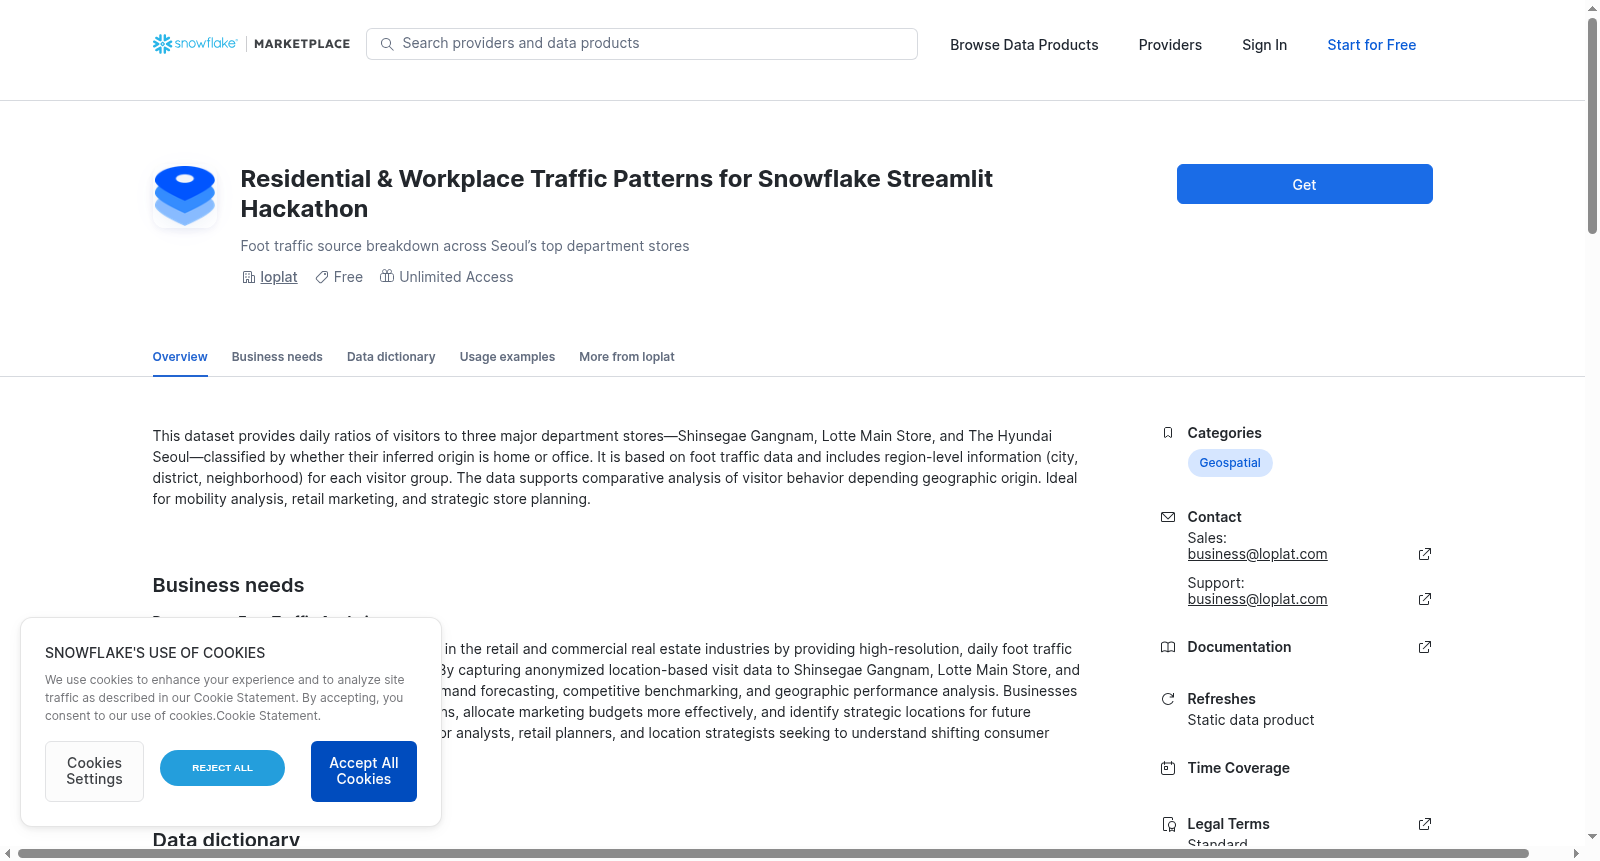Click the Time Coverage calendar icon

tap(1168, 768)
